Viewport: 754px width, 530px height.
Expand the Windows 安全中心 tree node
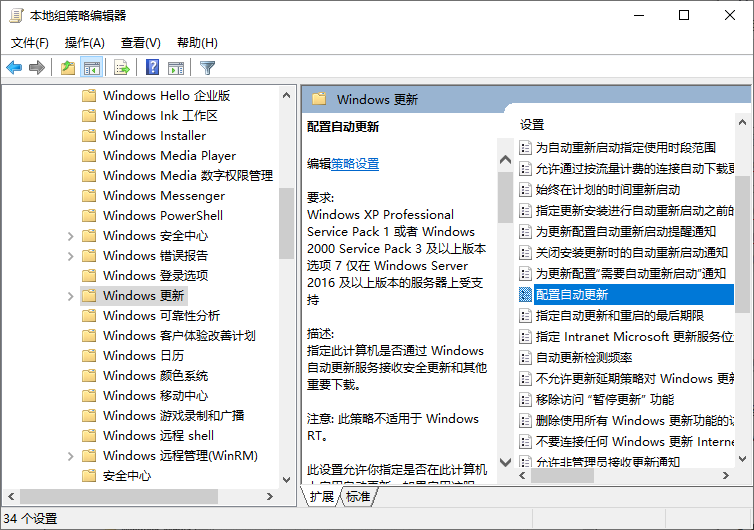click(70, 236)
